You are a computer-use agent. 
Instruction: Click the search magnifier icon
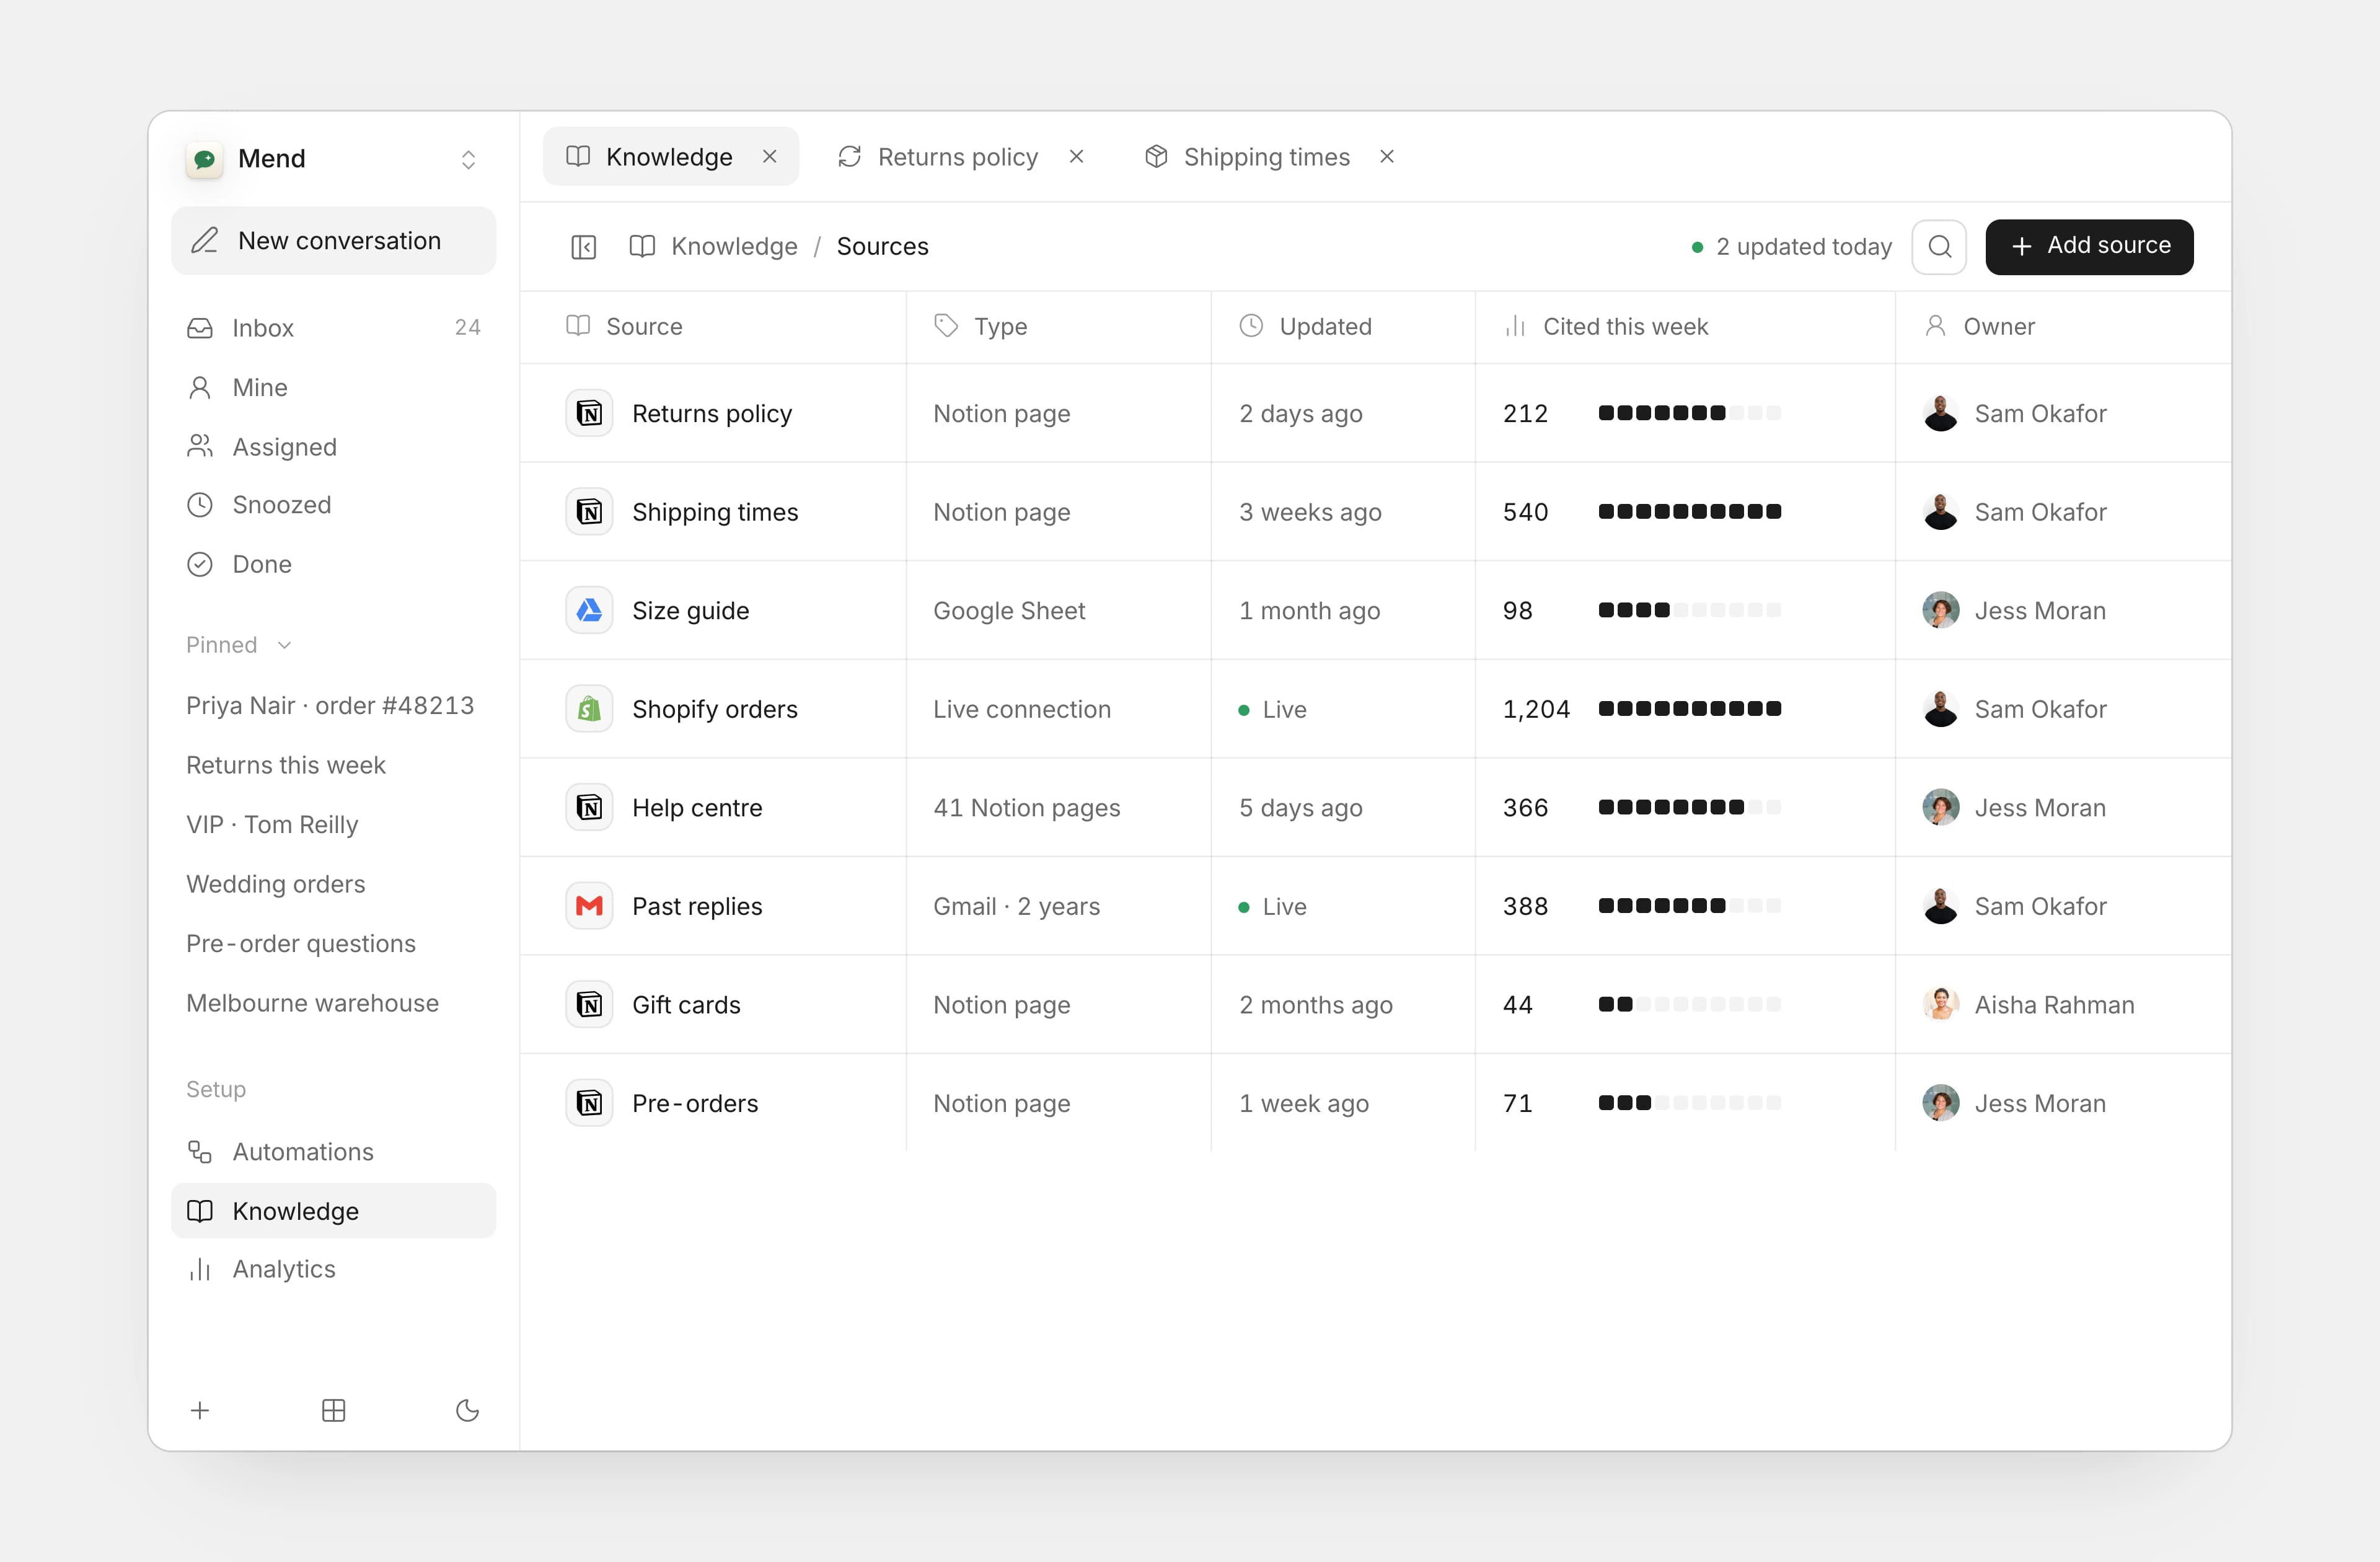(1939, 246)
